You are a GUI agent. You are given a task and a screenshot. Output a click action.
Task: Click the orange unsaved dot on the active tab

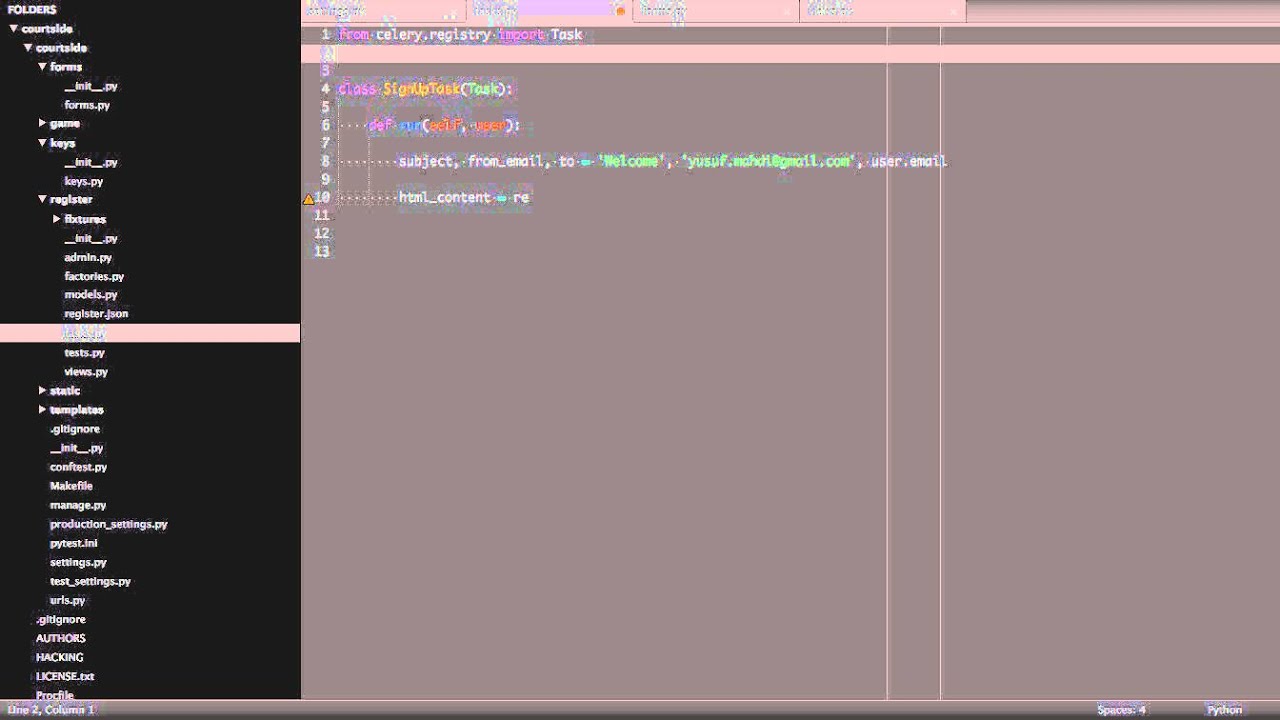621,11
